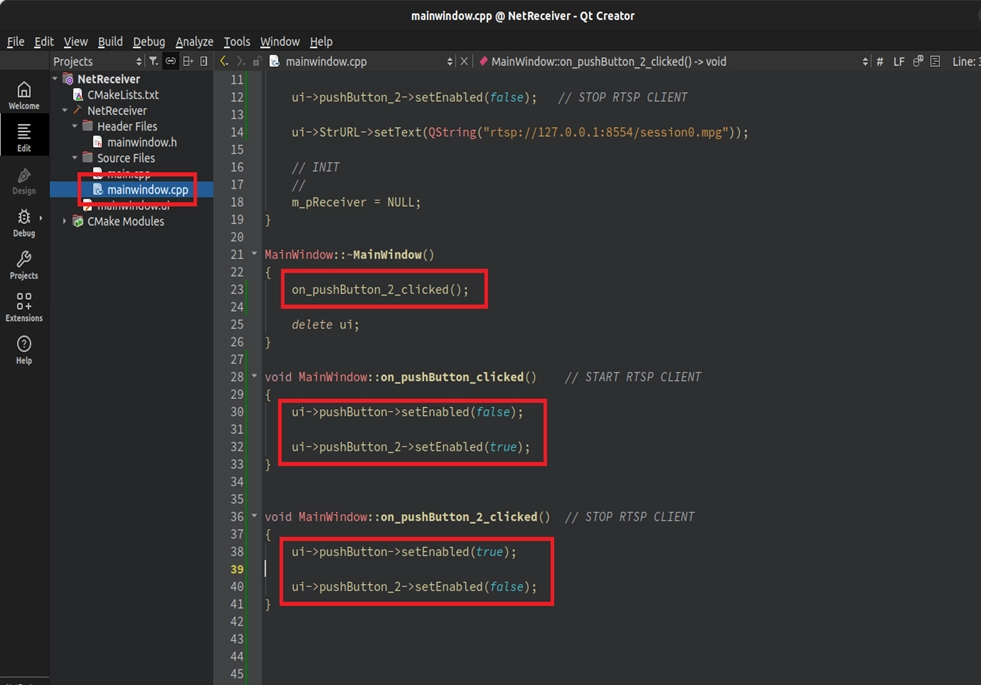The image size is (981, 685).
Task: Collapse the NetReceiver target node
Action: 65,110
